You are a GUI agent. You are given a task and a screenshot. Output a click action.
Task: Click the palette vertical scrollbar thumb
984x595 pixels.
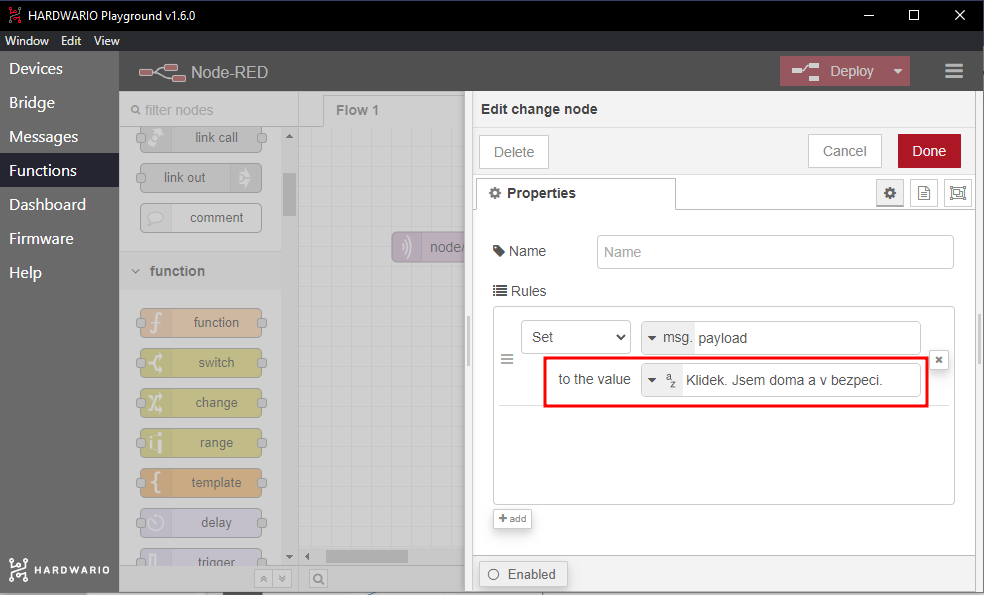[x=289, y=195]
